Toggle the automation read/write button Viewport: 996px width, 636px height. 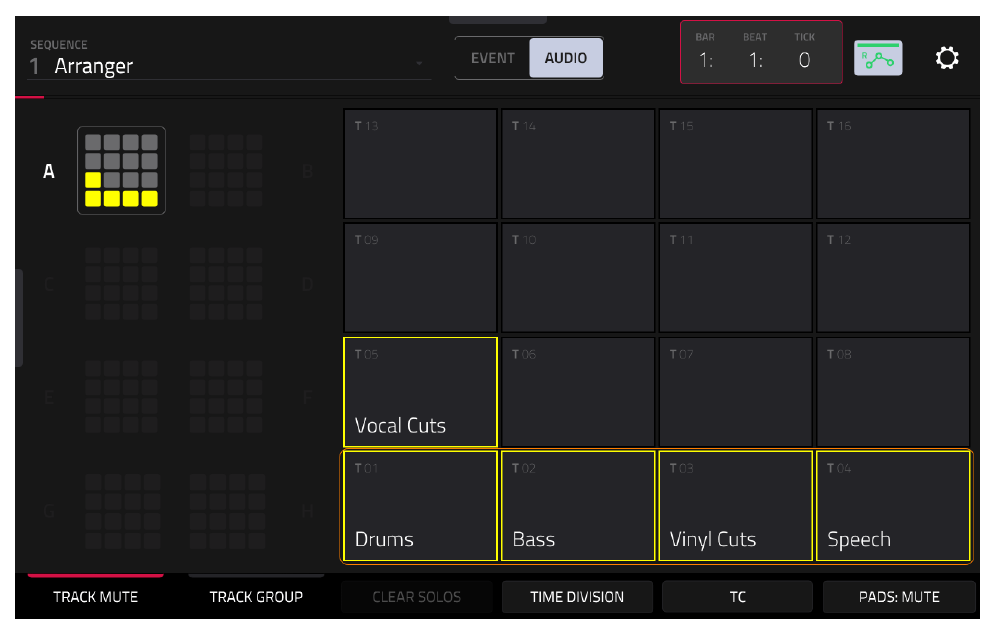tap(878, 58)
